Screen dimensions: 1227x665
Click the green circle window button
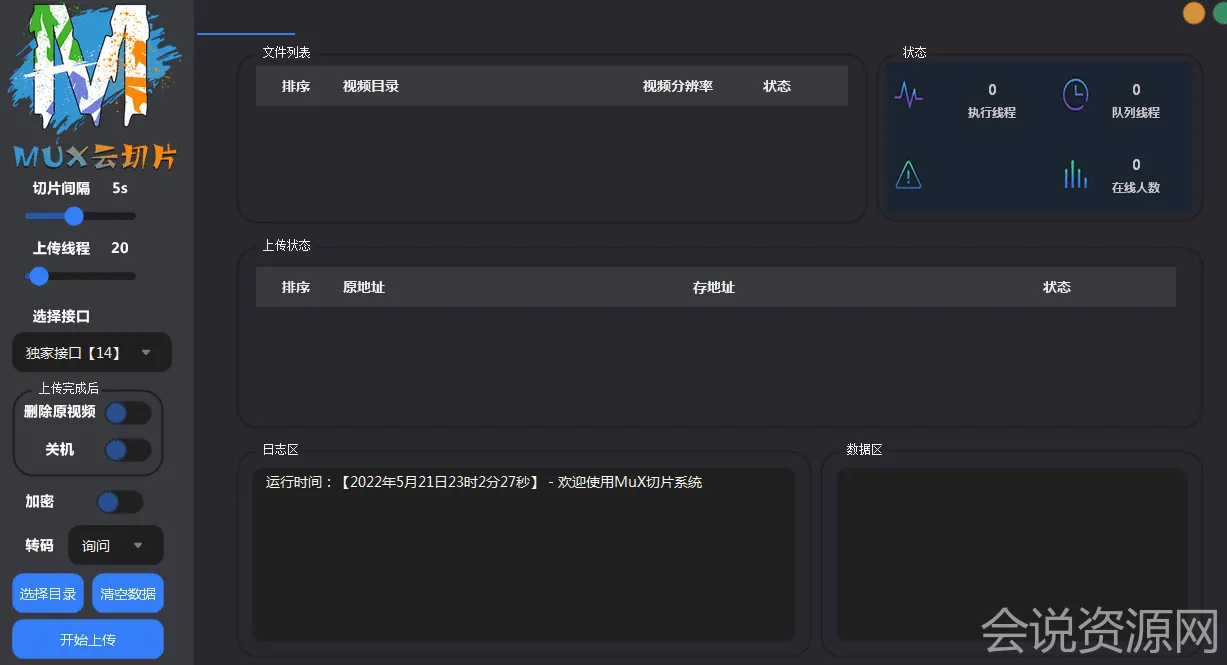tap(1220, 13)
